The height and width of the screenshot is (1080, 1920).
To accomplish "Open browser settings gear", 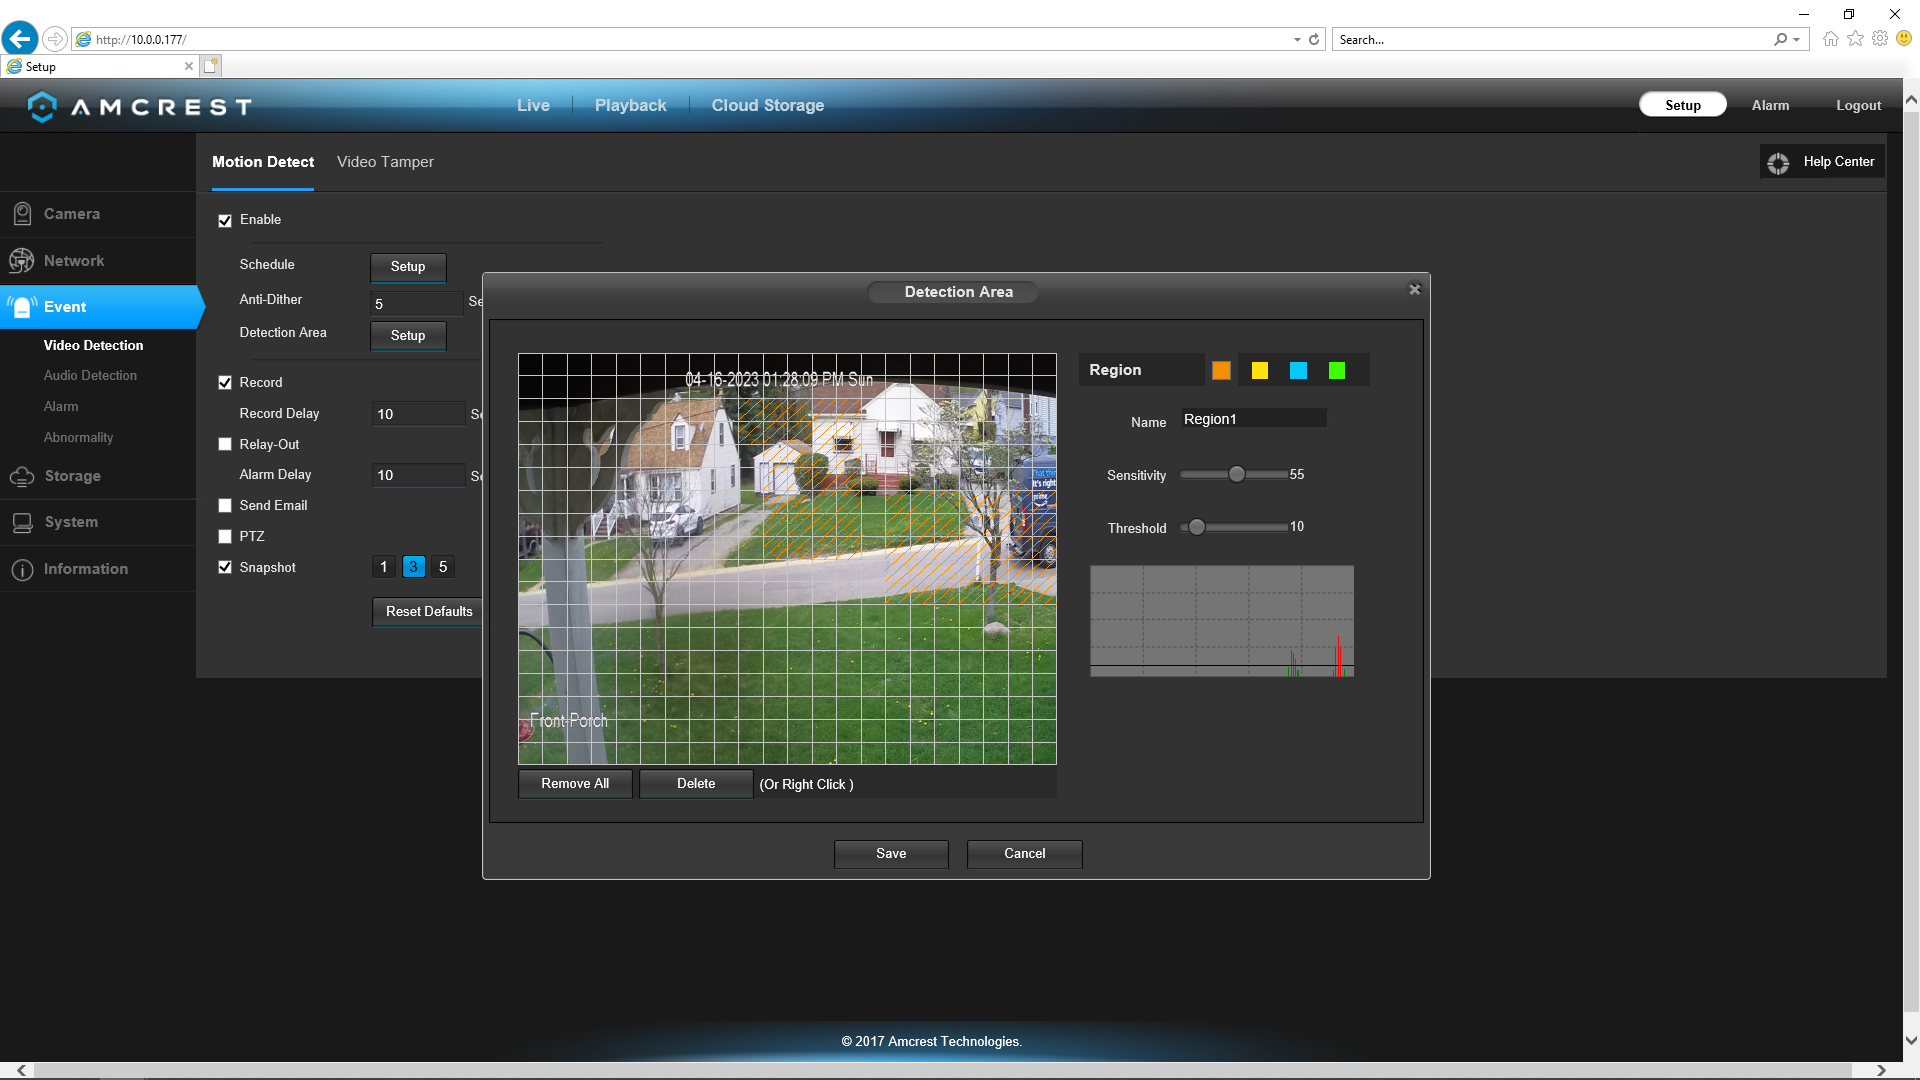I will point(1880,39).
